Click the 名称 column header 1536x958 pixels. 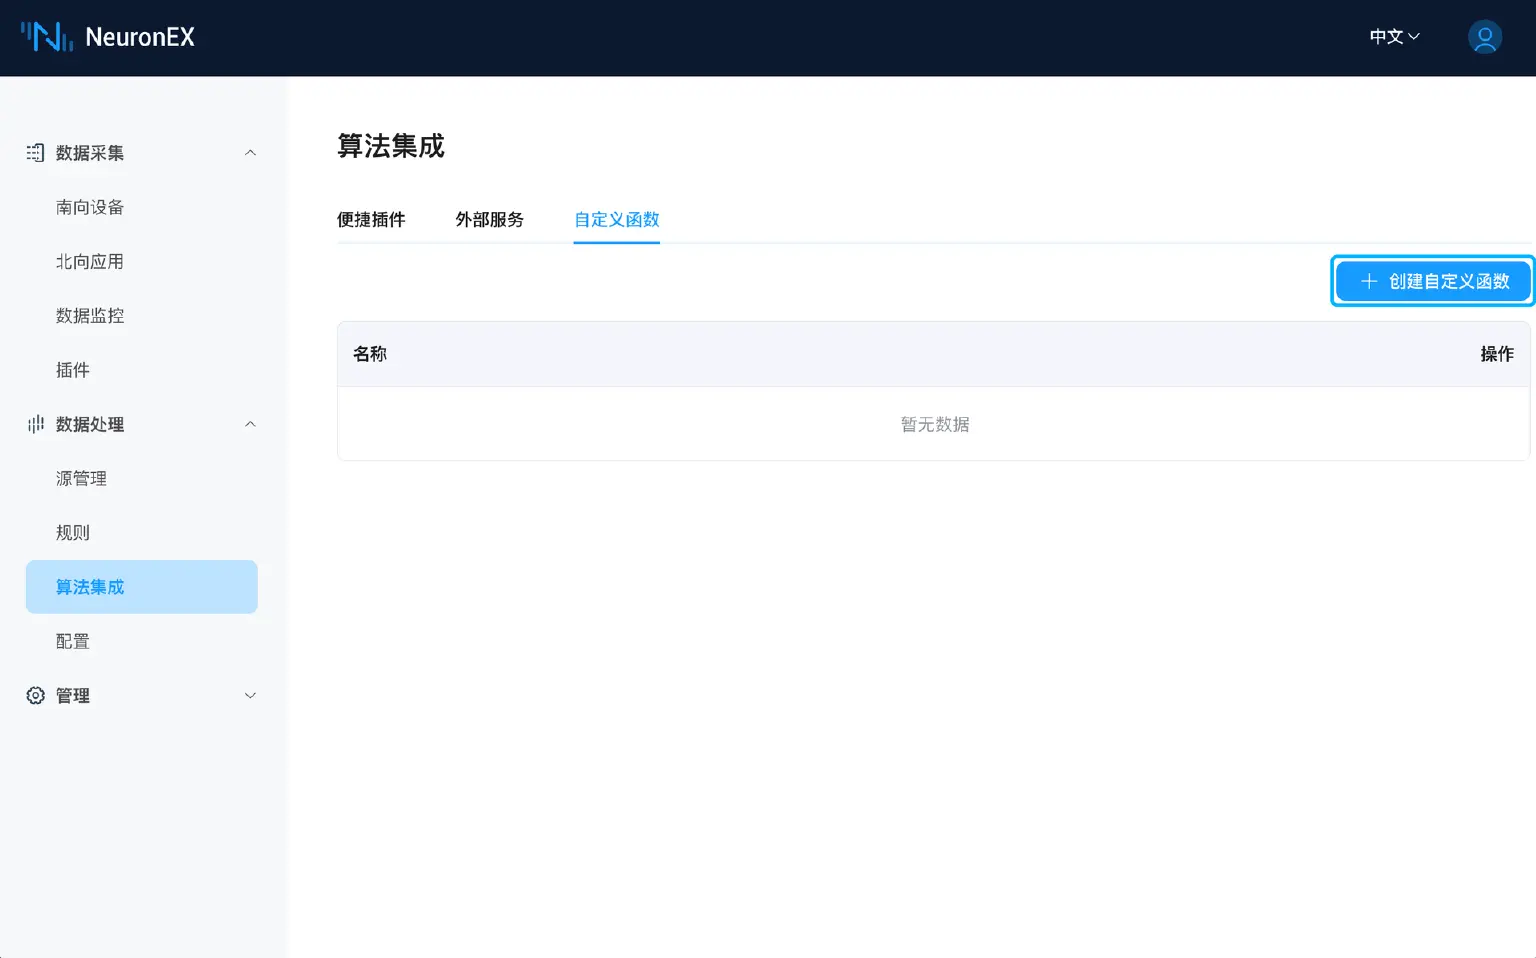click(x=369, y=354)
